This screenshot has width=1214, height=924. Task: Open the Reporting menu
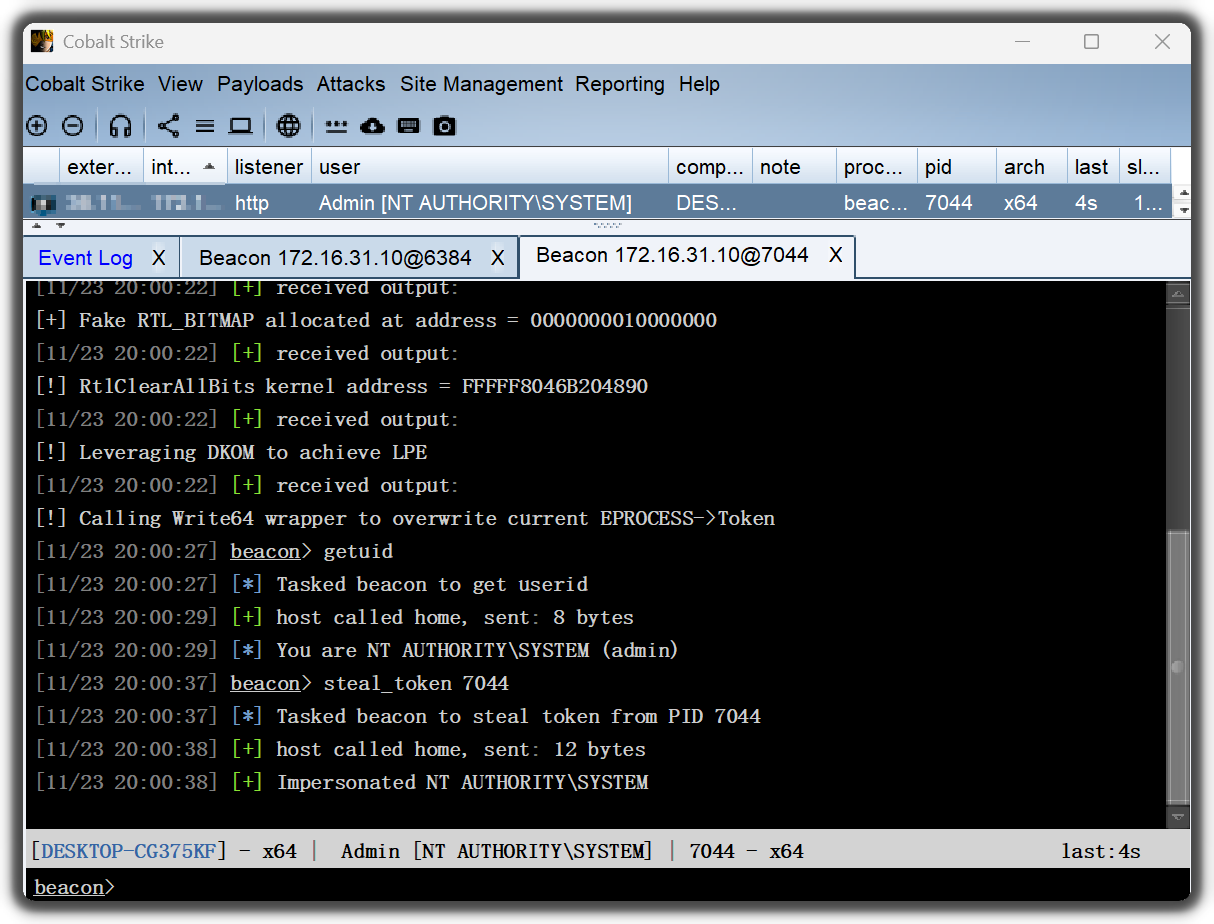tap(620, 84)
